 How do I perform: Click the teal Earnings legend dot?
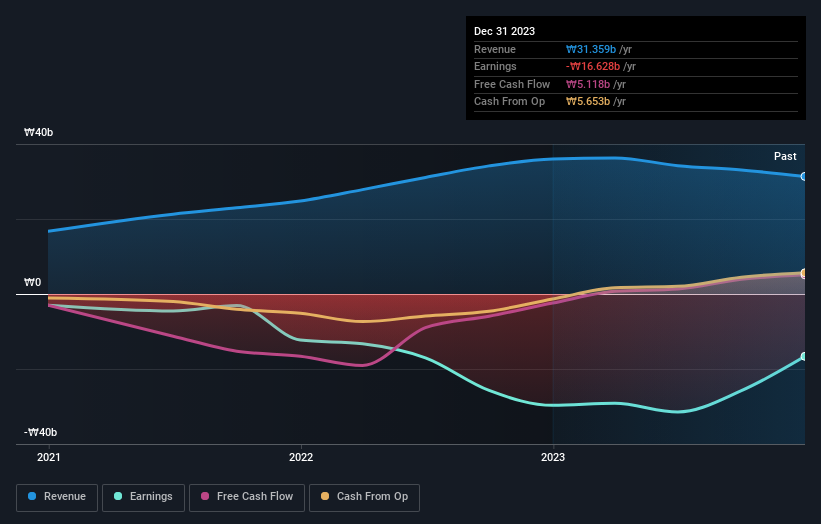(118, 496)
